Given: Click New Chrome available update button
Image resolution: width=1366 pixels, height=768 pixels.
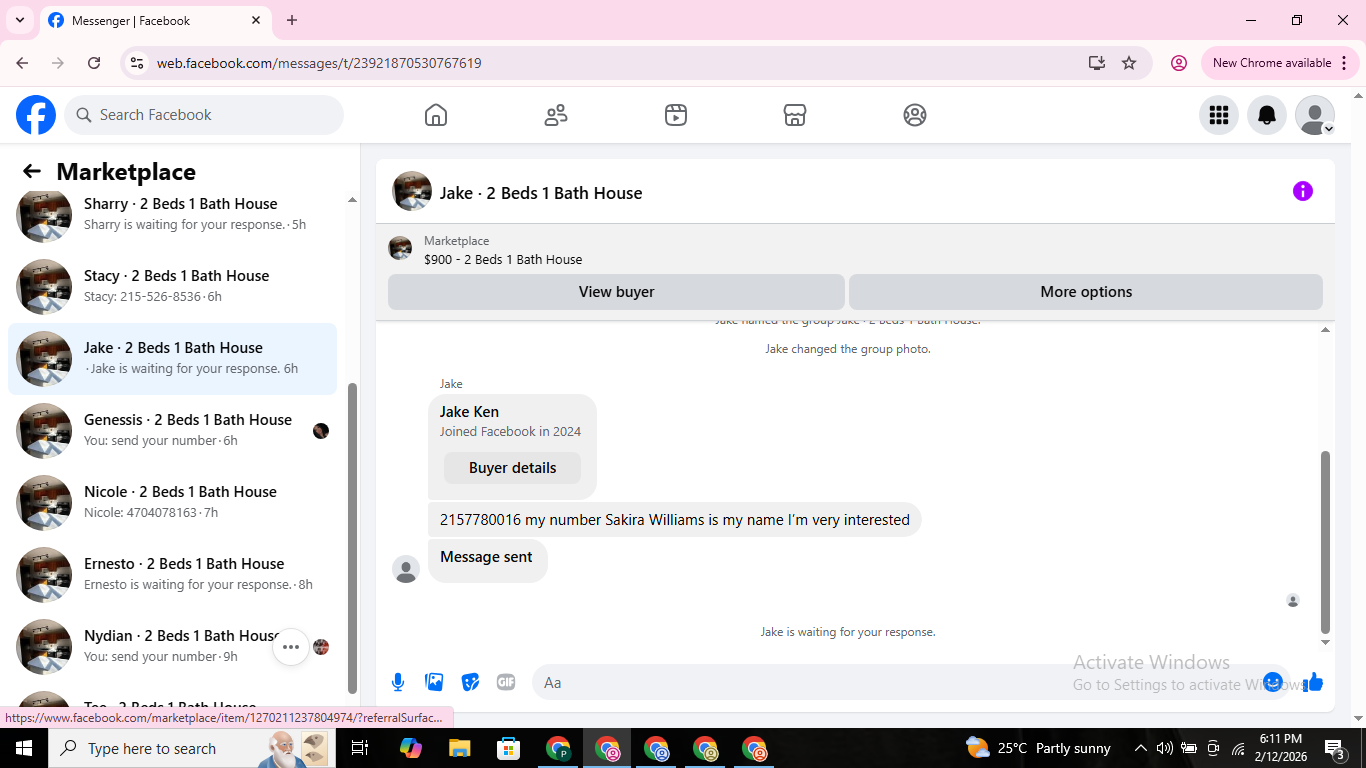Looking at the screenshot, I should [1280, 63].
